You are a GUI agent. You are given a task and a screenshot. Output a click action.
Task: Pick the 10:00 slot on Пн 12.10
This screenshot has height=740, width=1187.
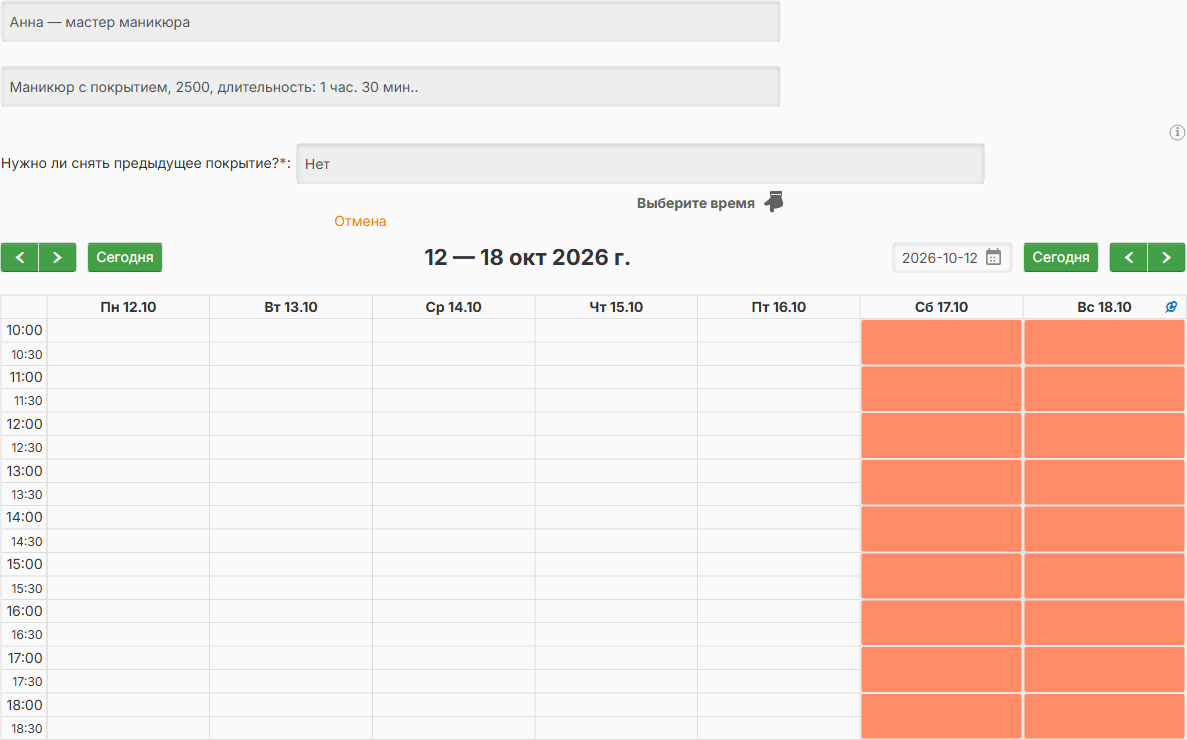click(128, 331)
